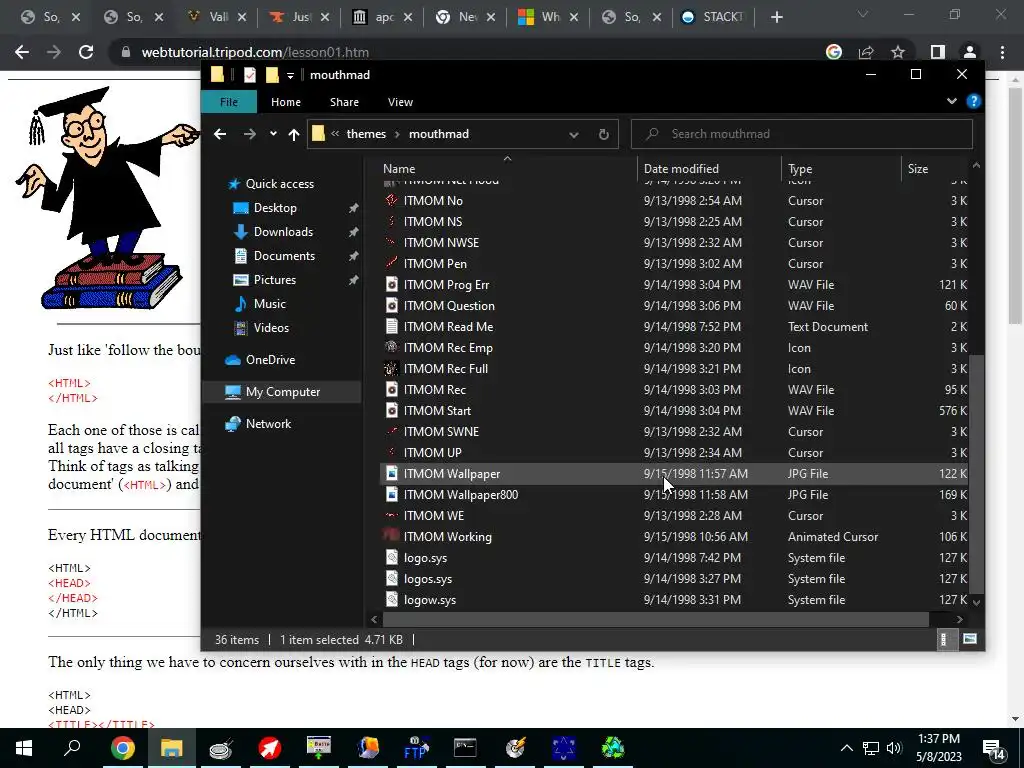Open Downloads in the navigation pane
The height and width of the screenshot is (768, 1024).
tap(283, 232)
